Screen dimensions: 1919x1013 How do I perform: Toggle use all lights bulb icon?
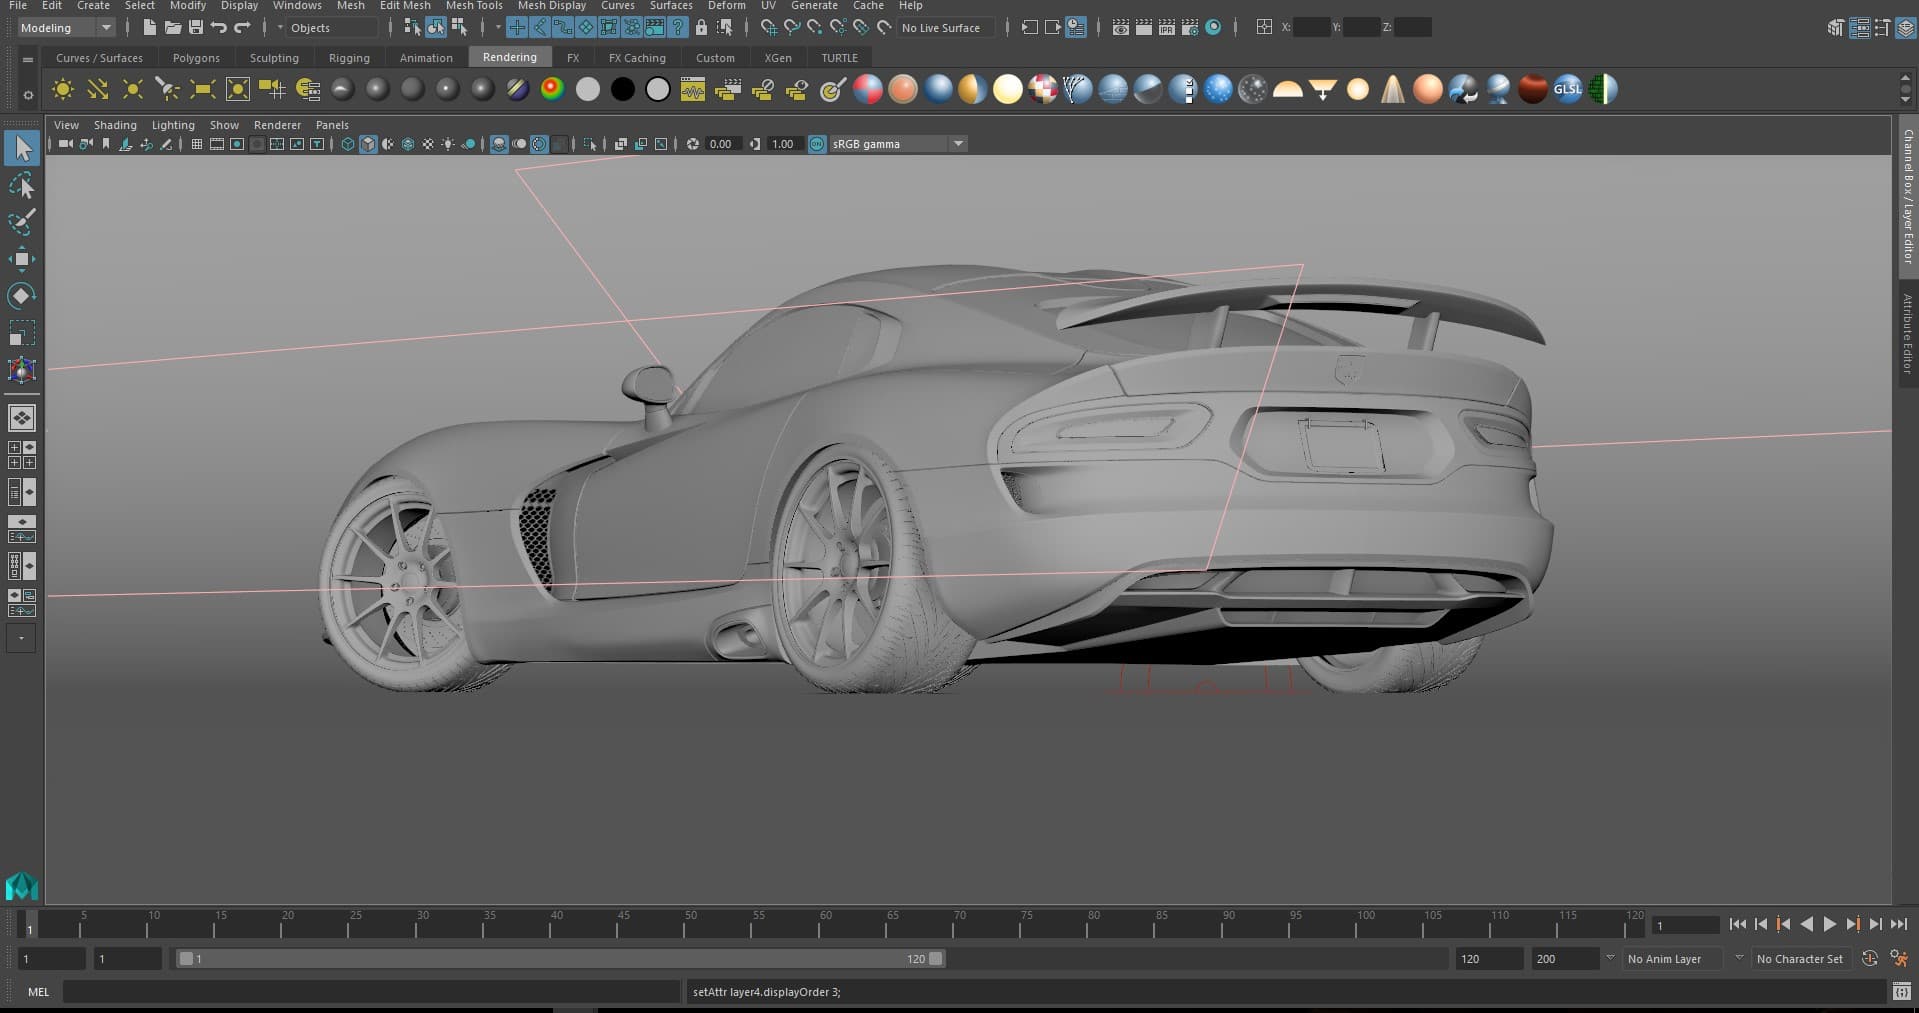(x=448, y=144)
